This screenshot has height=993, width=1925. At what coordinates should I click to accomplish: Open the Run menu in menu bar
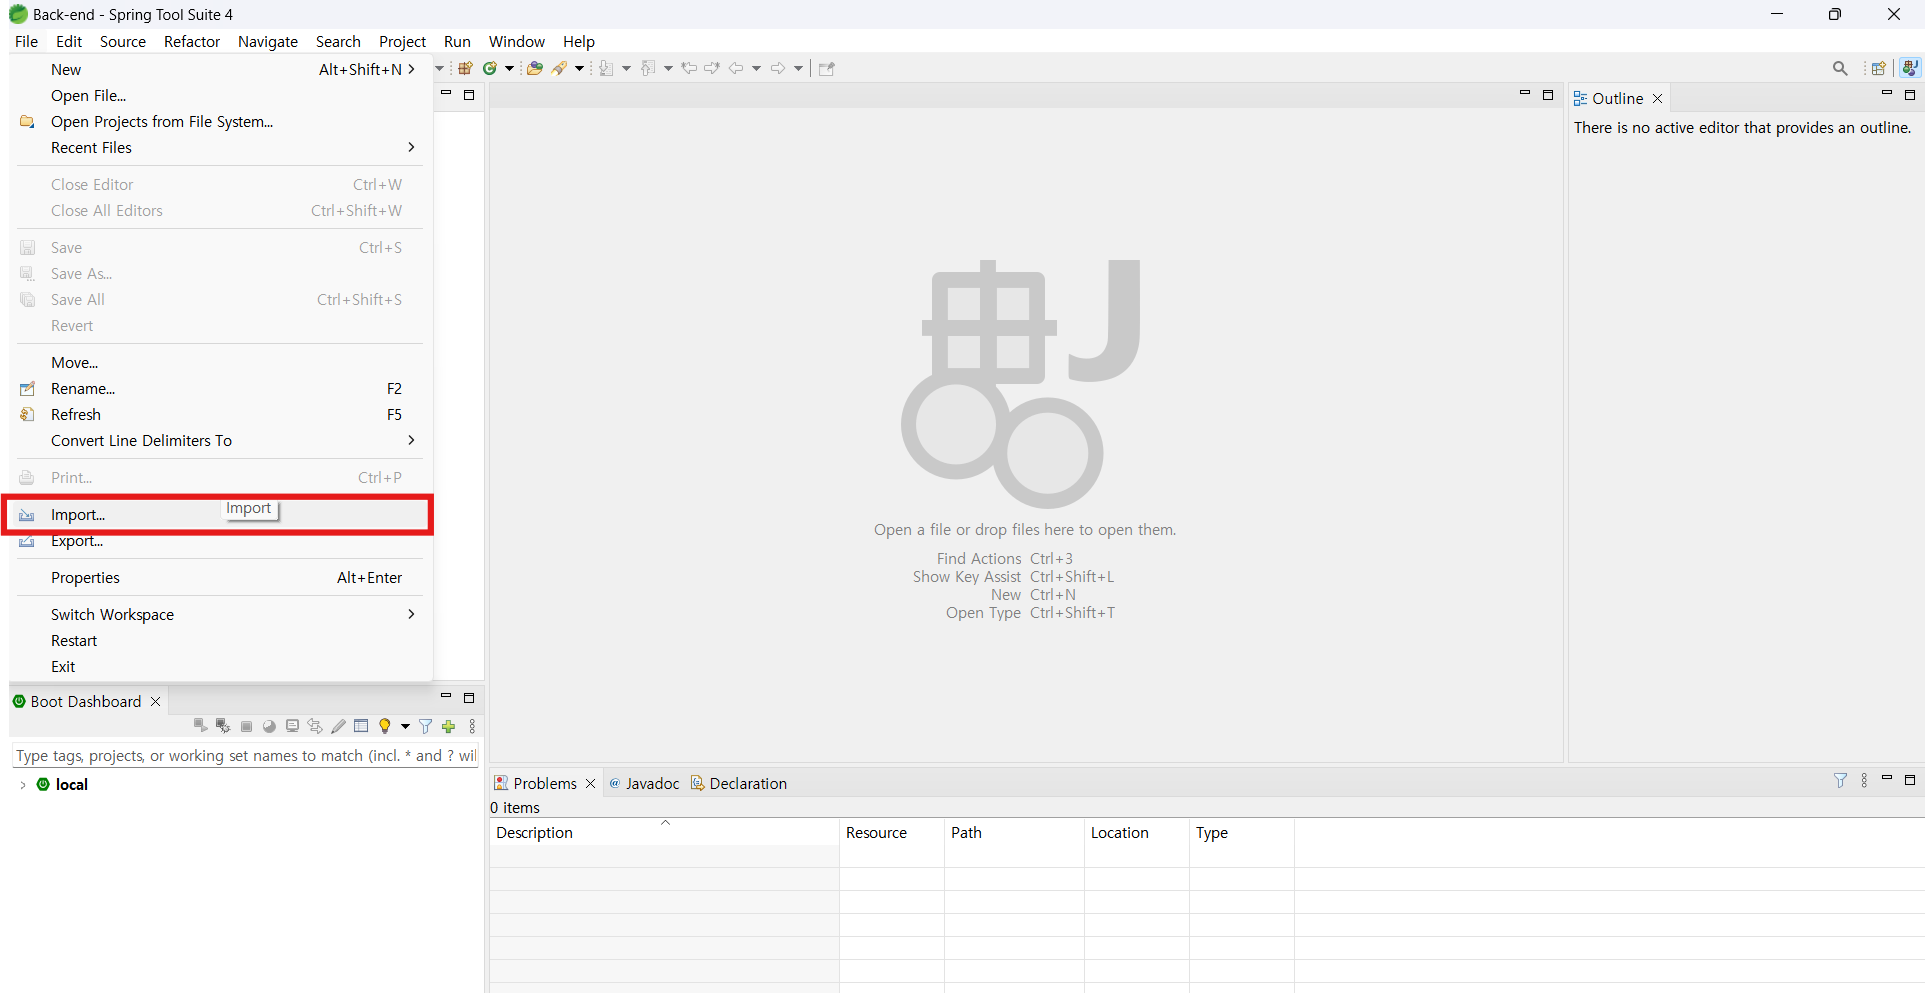click(457, 42)
